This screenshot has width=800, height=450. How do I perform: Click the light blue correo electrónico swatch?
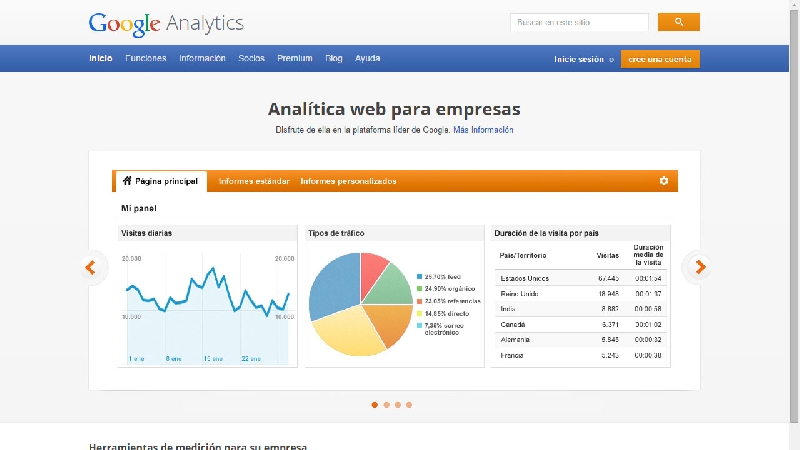(x=419, y=326)
